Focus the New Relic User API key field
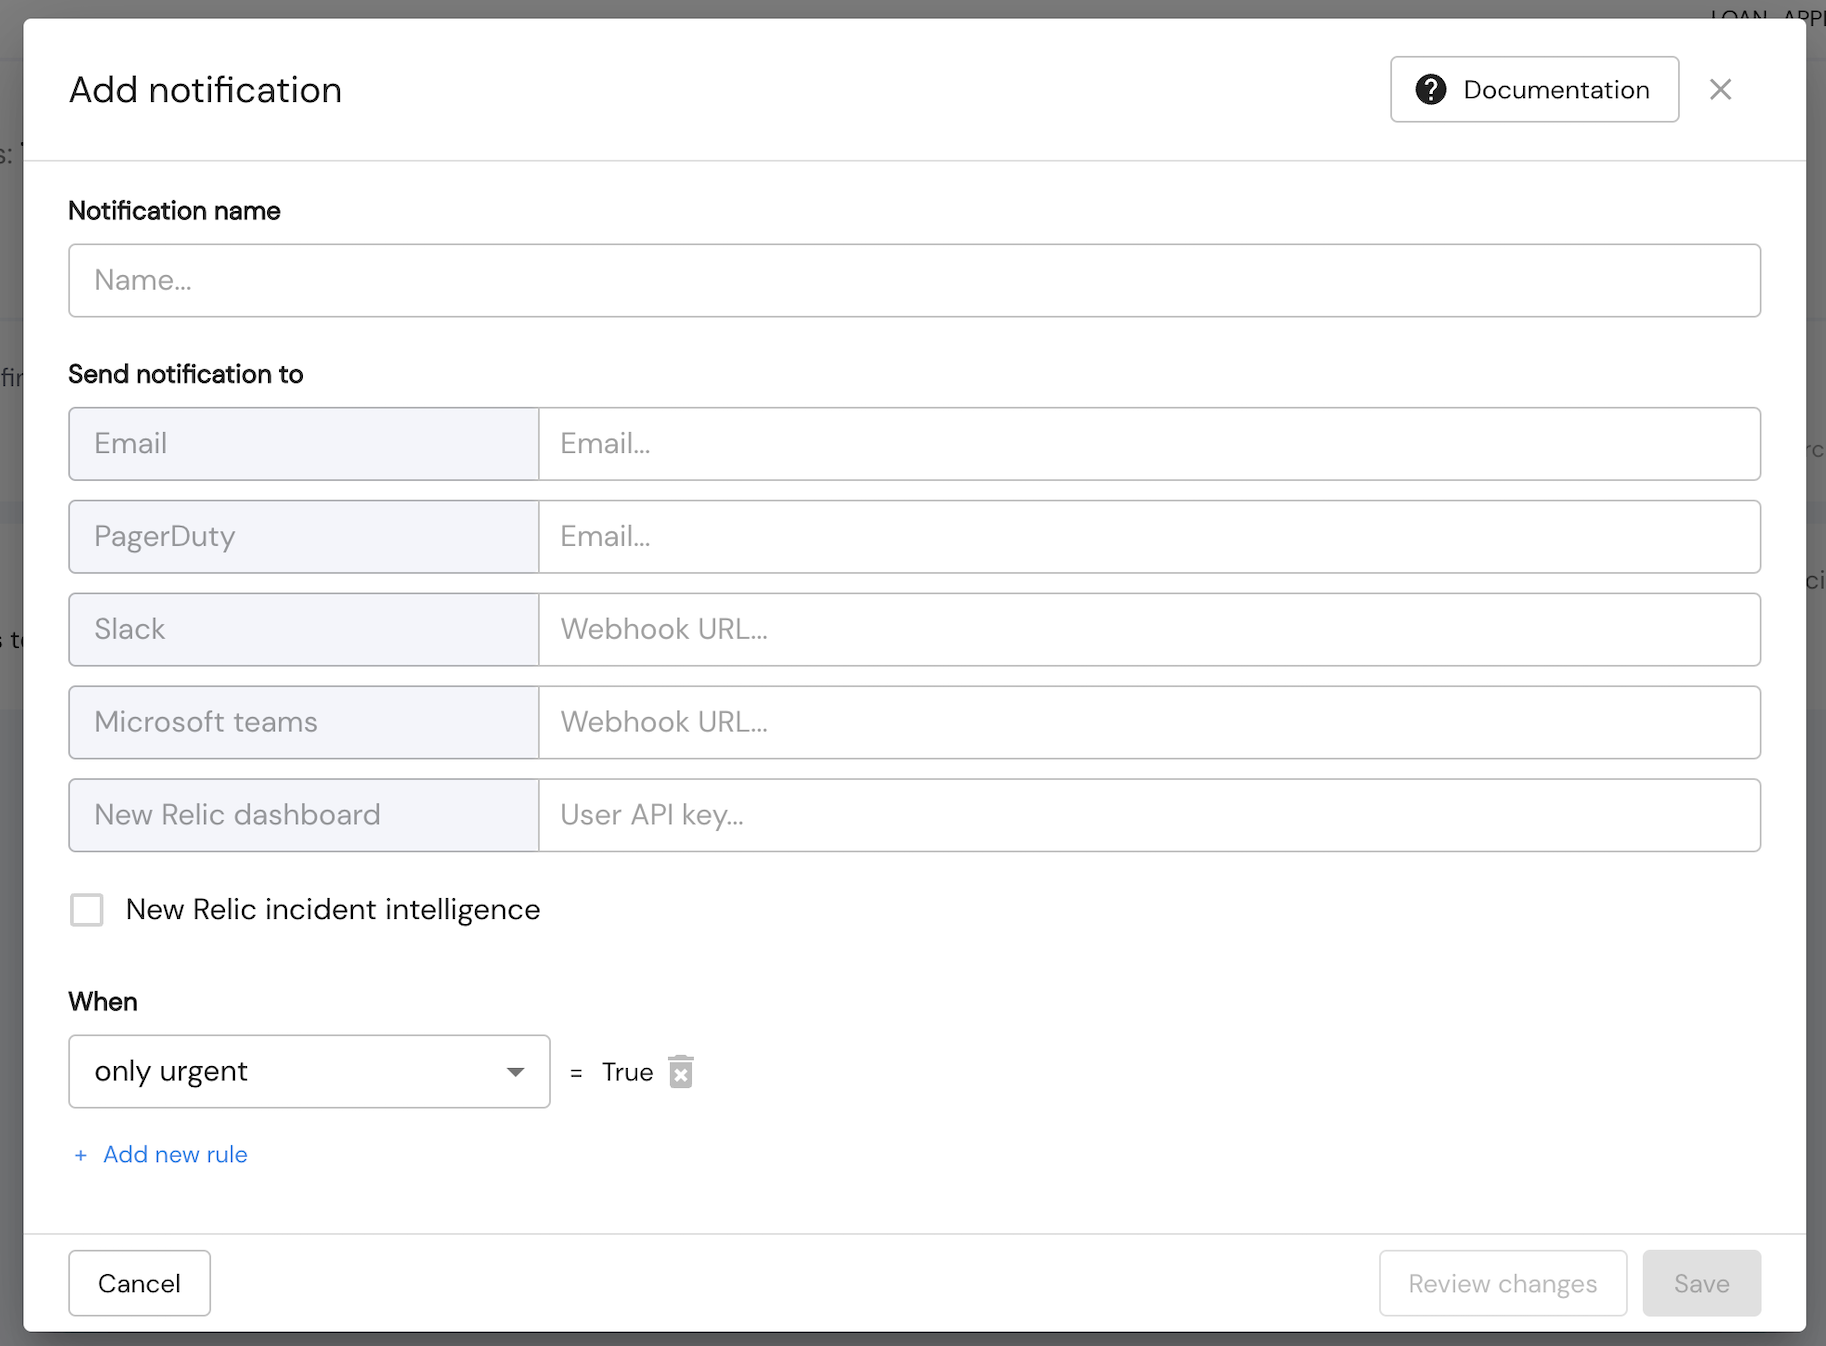The image size is (1826, 1346). [x=1149, y=816]
